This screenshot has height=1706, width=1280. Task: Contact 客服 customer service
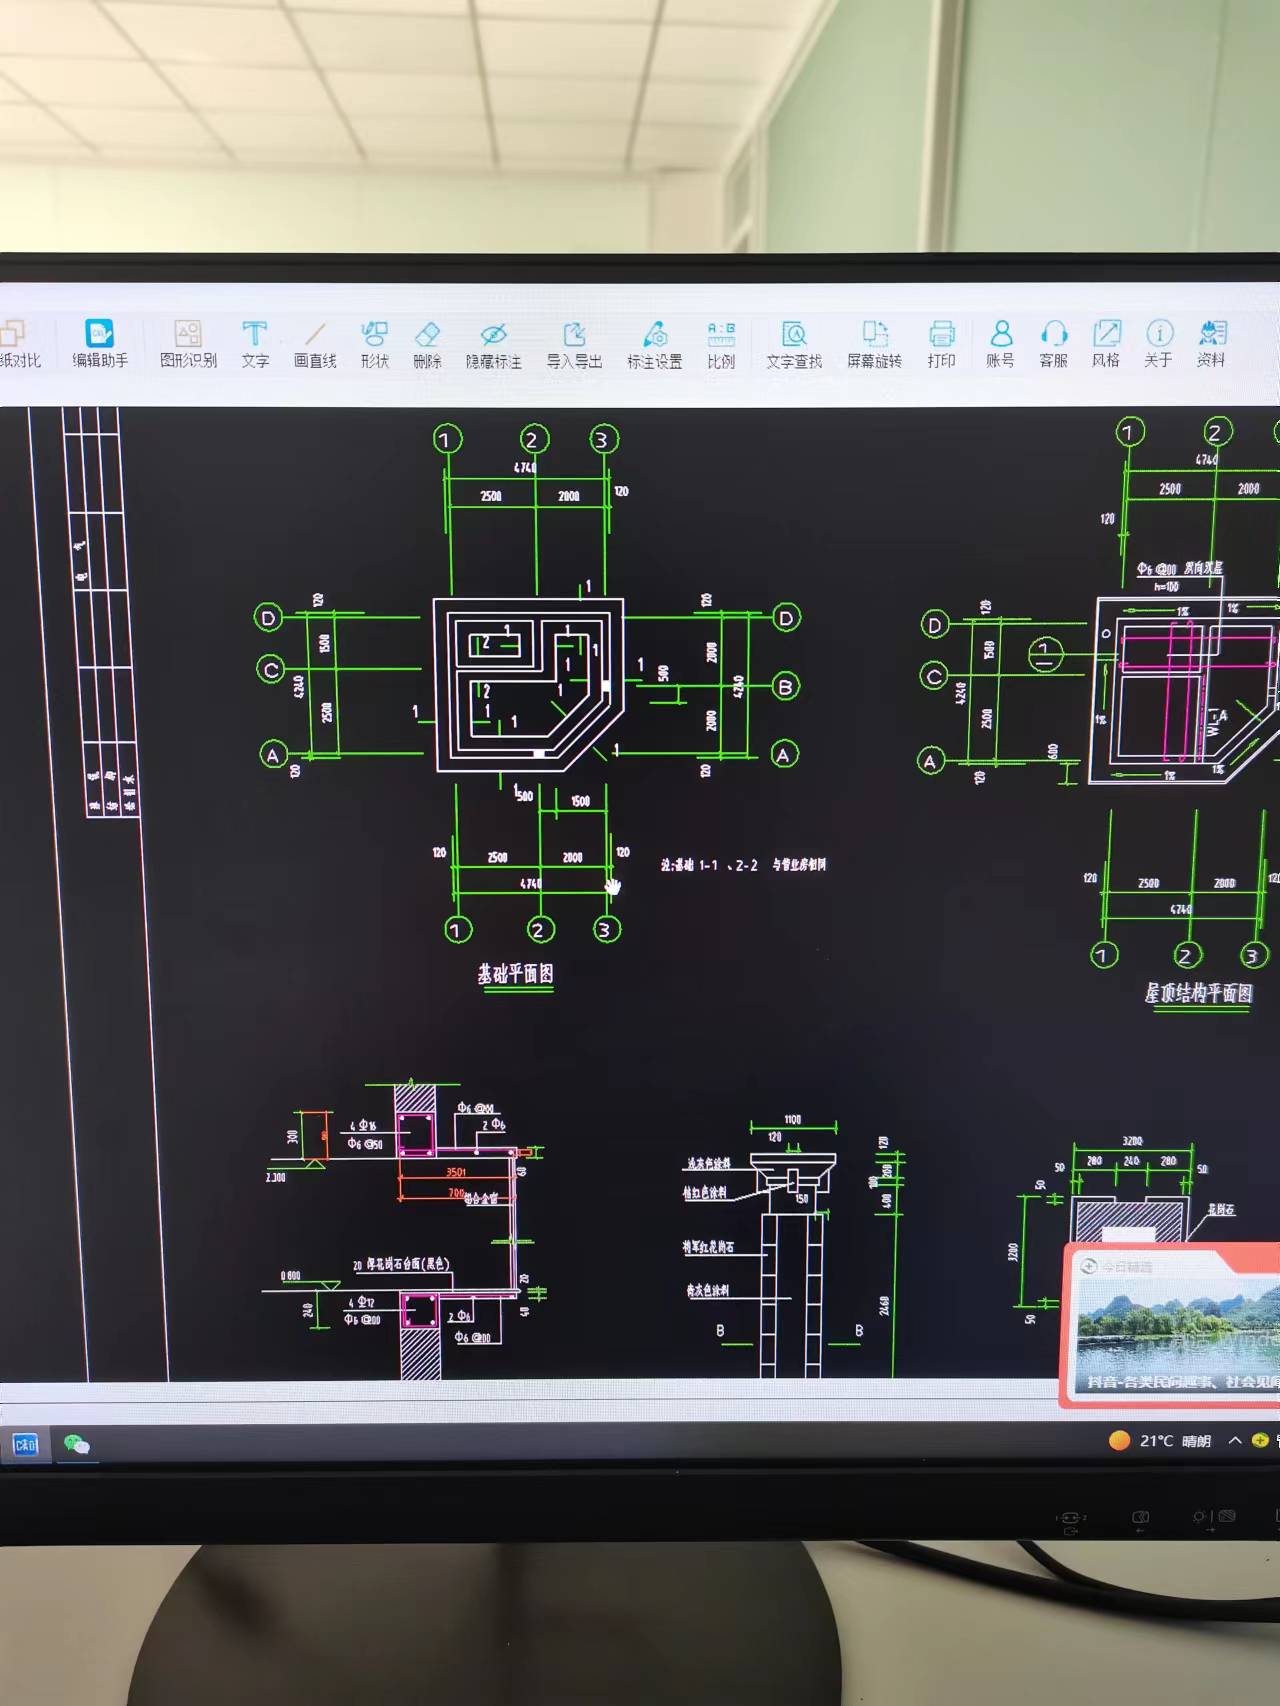(x=1054, y=343)
